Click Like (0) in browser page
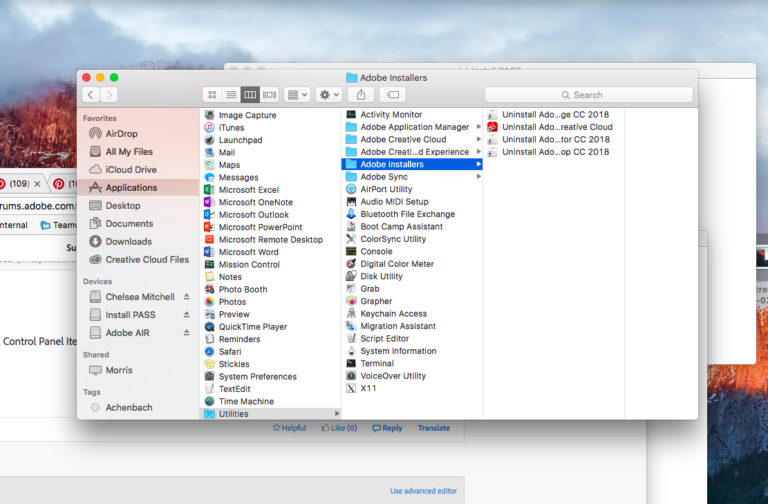 point(339,428)
